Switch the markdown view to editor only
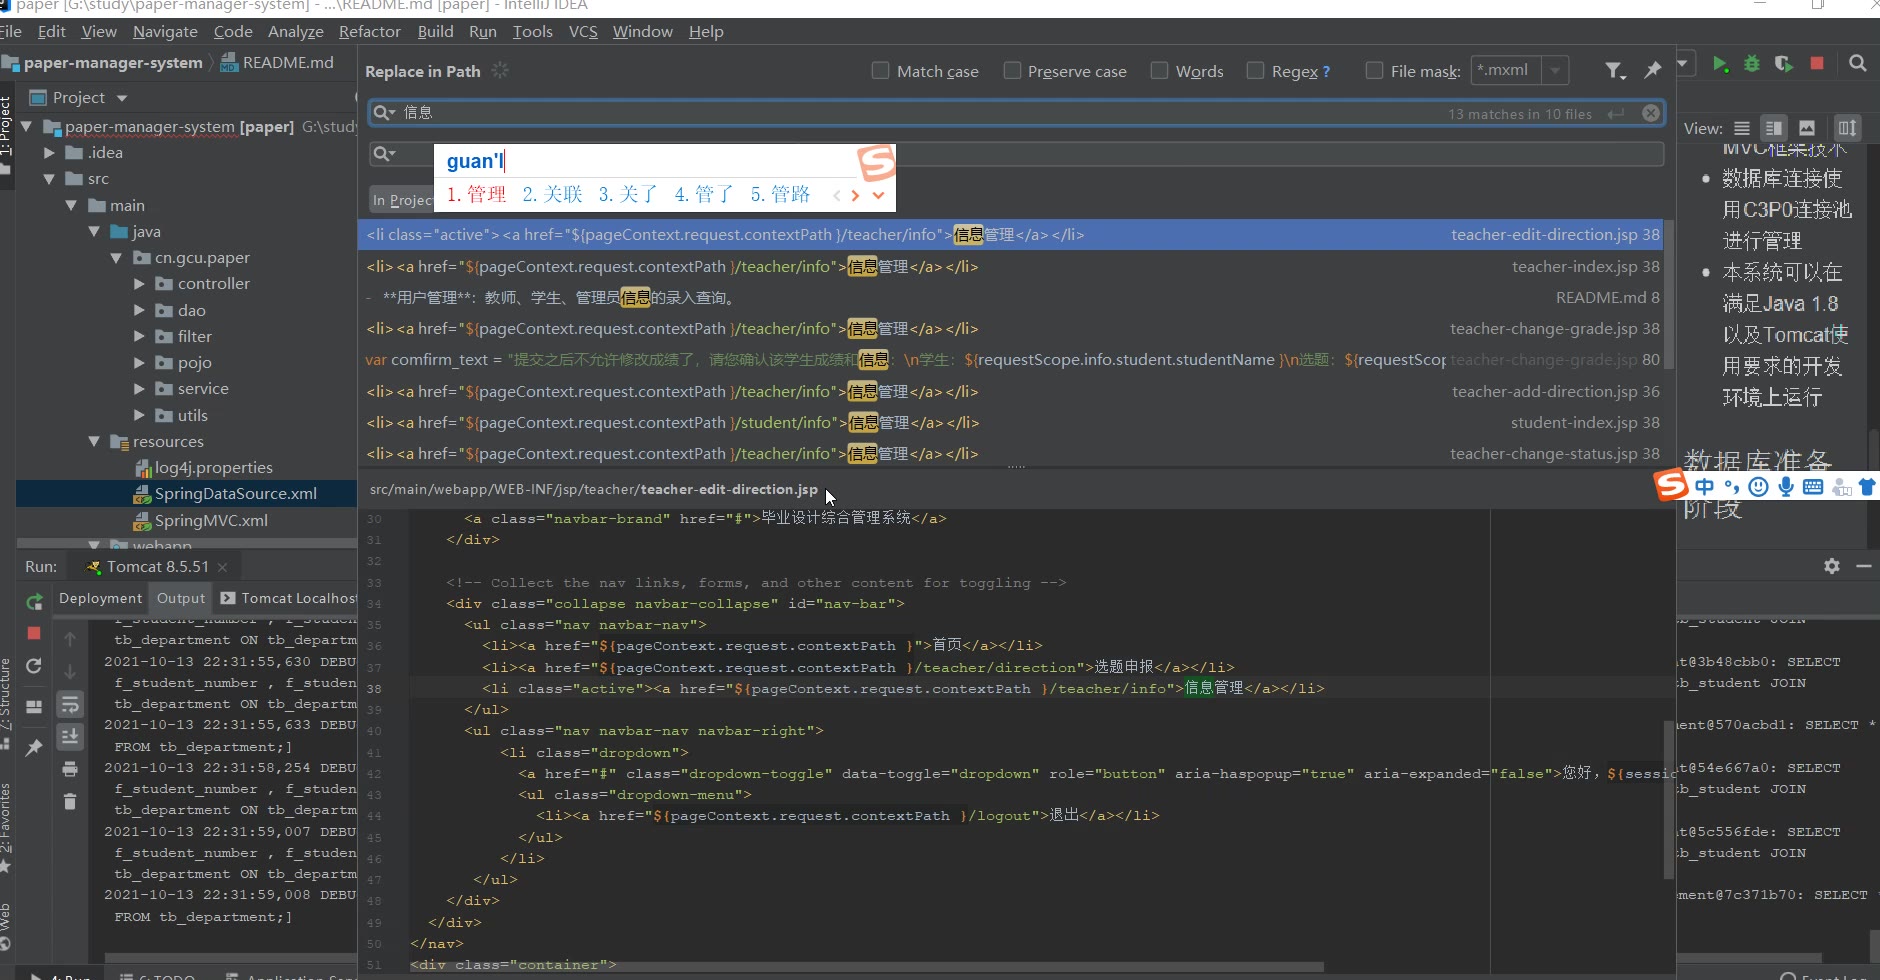The image size is (1880, 980). pyautogui.click(x=1742, y=128)
